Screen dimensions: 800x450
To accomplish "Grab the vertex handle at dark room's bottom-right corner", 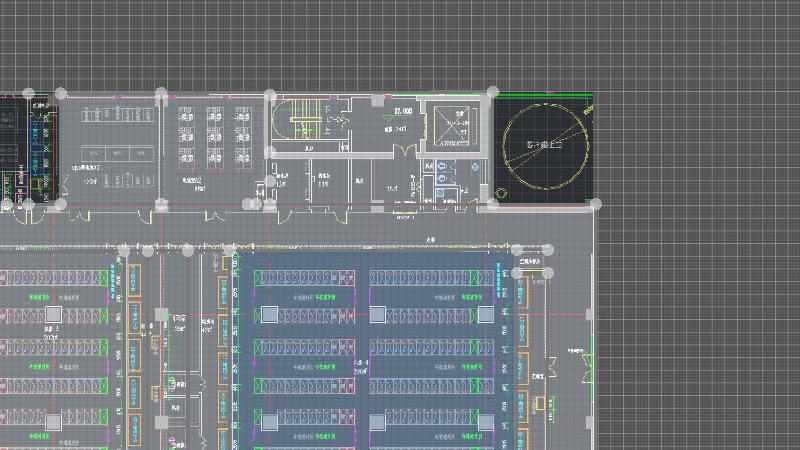I will 596,204.
